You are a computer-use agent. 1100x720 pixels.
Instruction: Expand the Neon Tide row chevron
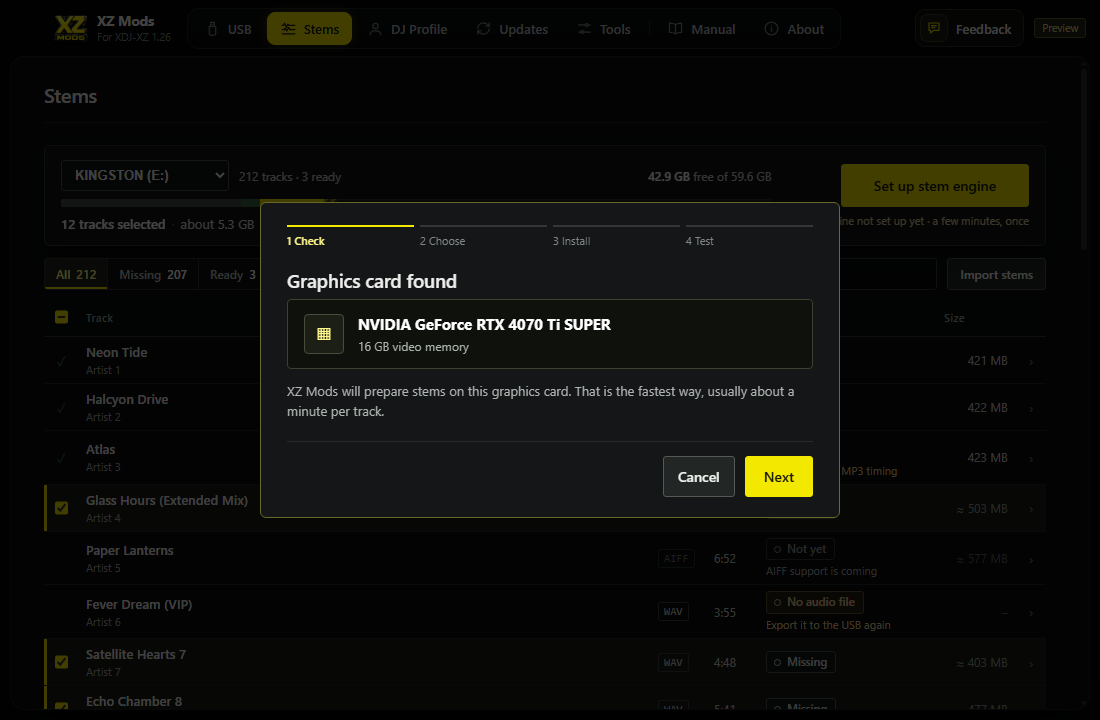pyautogui.click(x=1031, y=362)
